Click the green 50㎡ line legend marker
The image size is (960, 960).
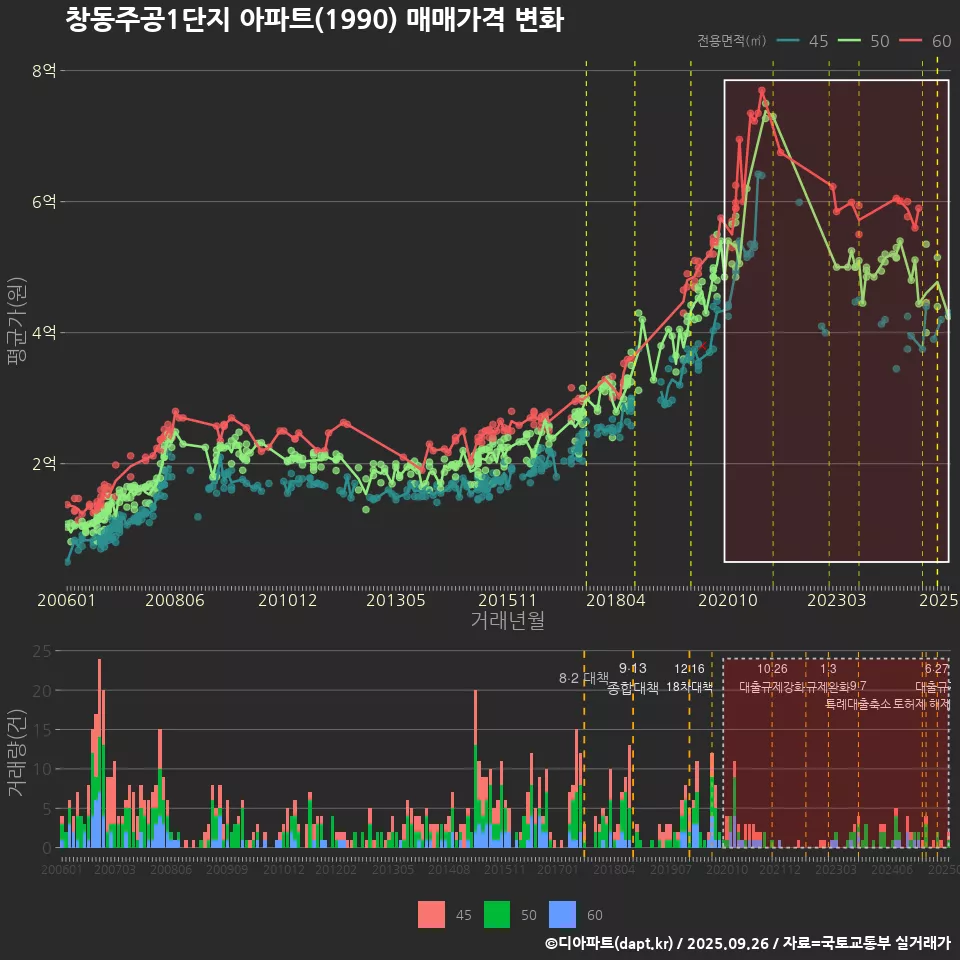click(x=850, y=41)
